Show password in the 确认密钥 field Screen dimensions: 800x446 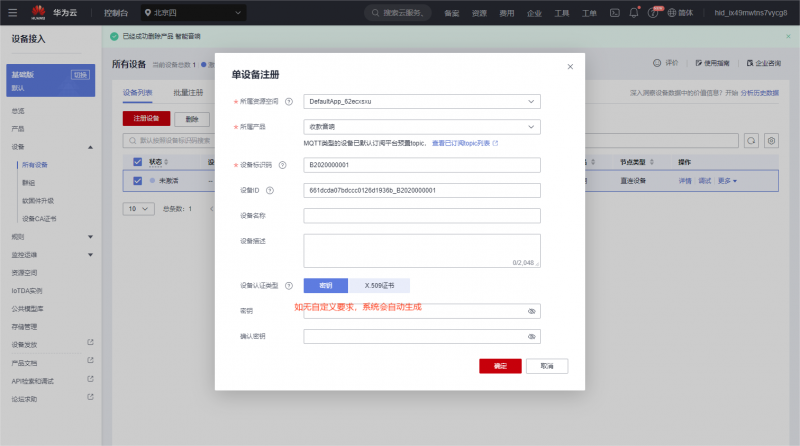(532, 337)
